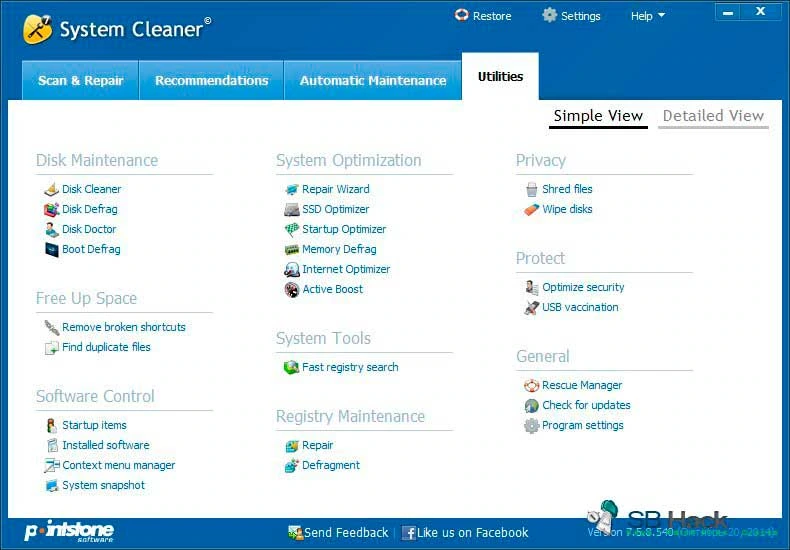Click Send Feedback in the footer
This screenshot has height=550, width=790.
coord(338,532)
